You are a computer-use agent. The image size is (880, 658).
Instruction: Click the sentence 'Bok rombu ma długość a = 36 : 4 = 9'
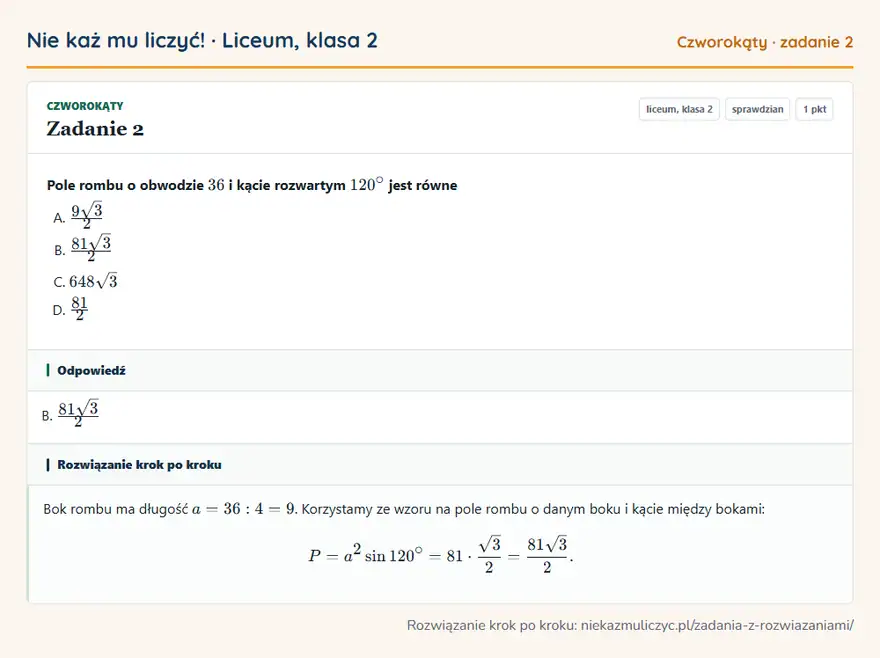click(x=169, y=509)
